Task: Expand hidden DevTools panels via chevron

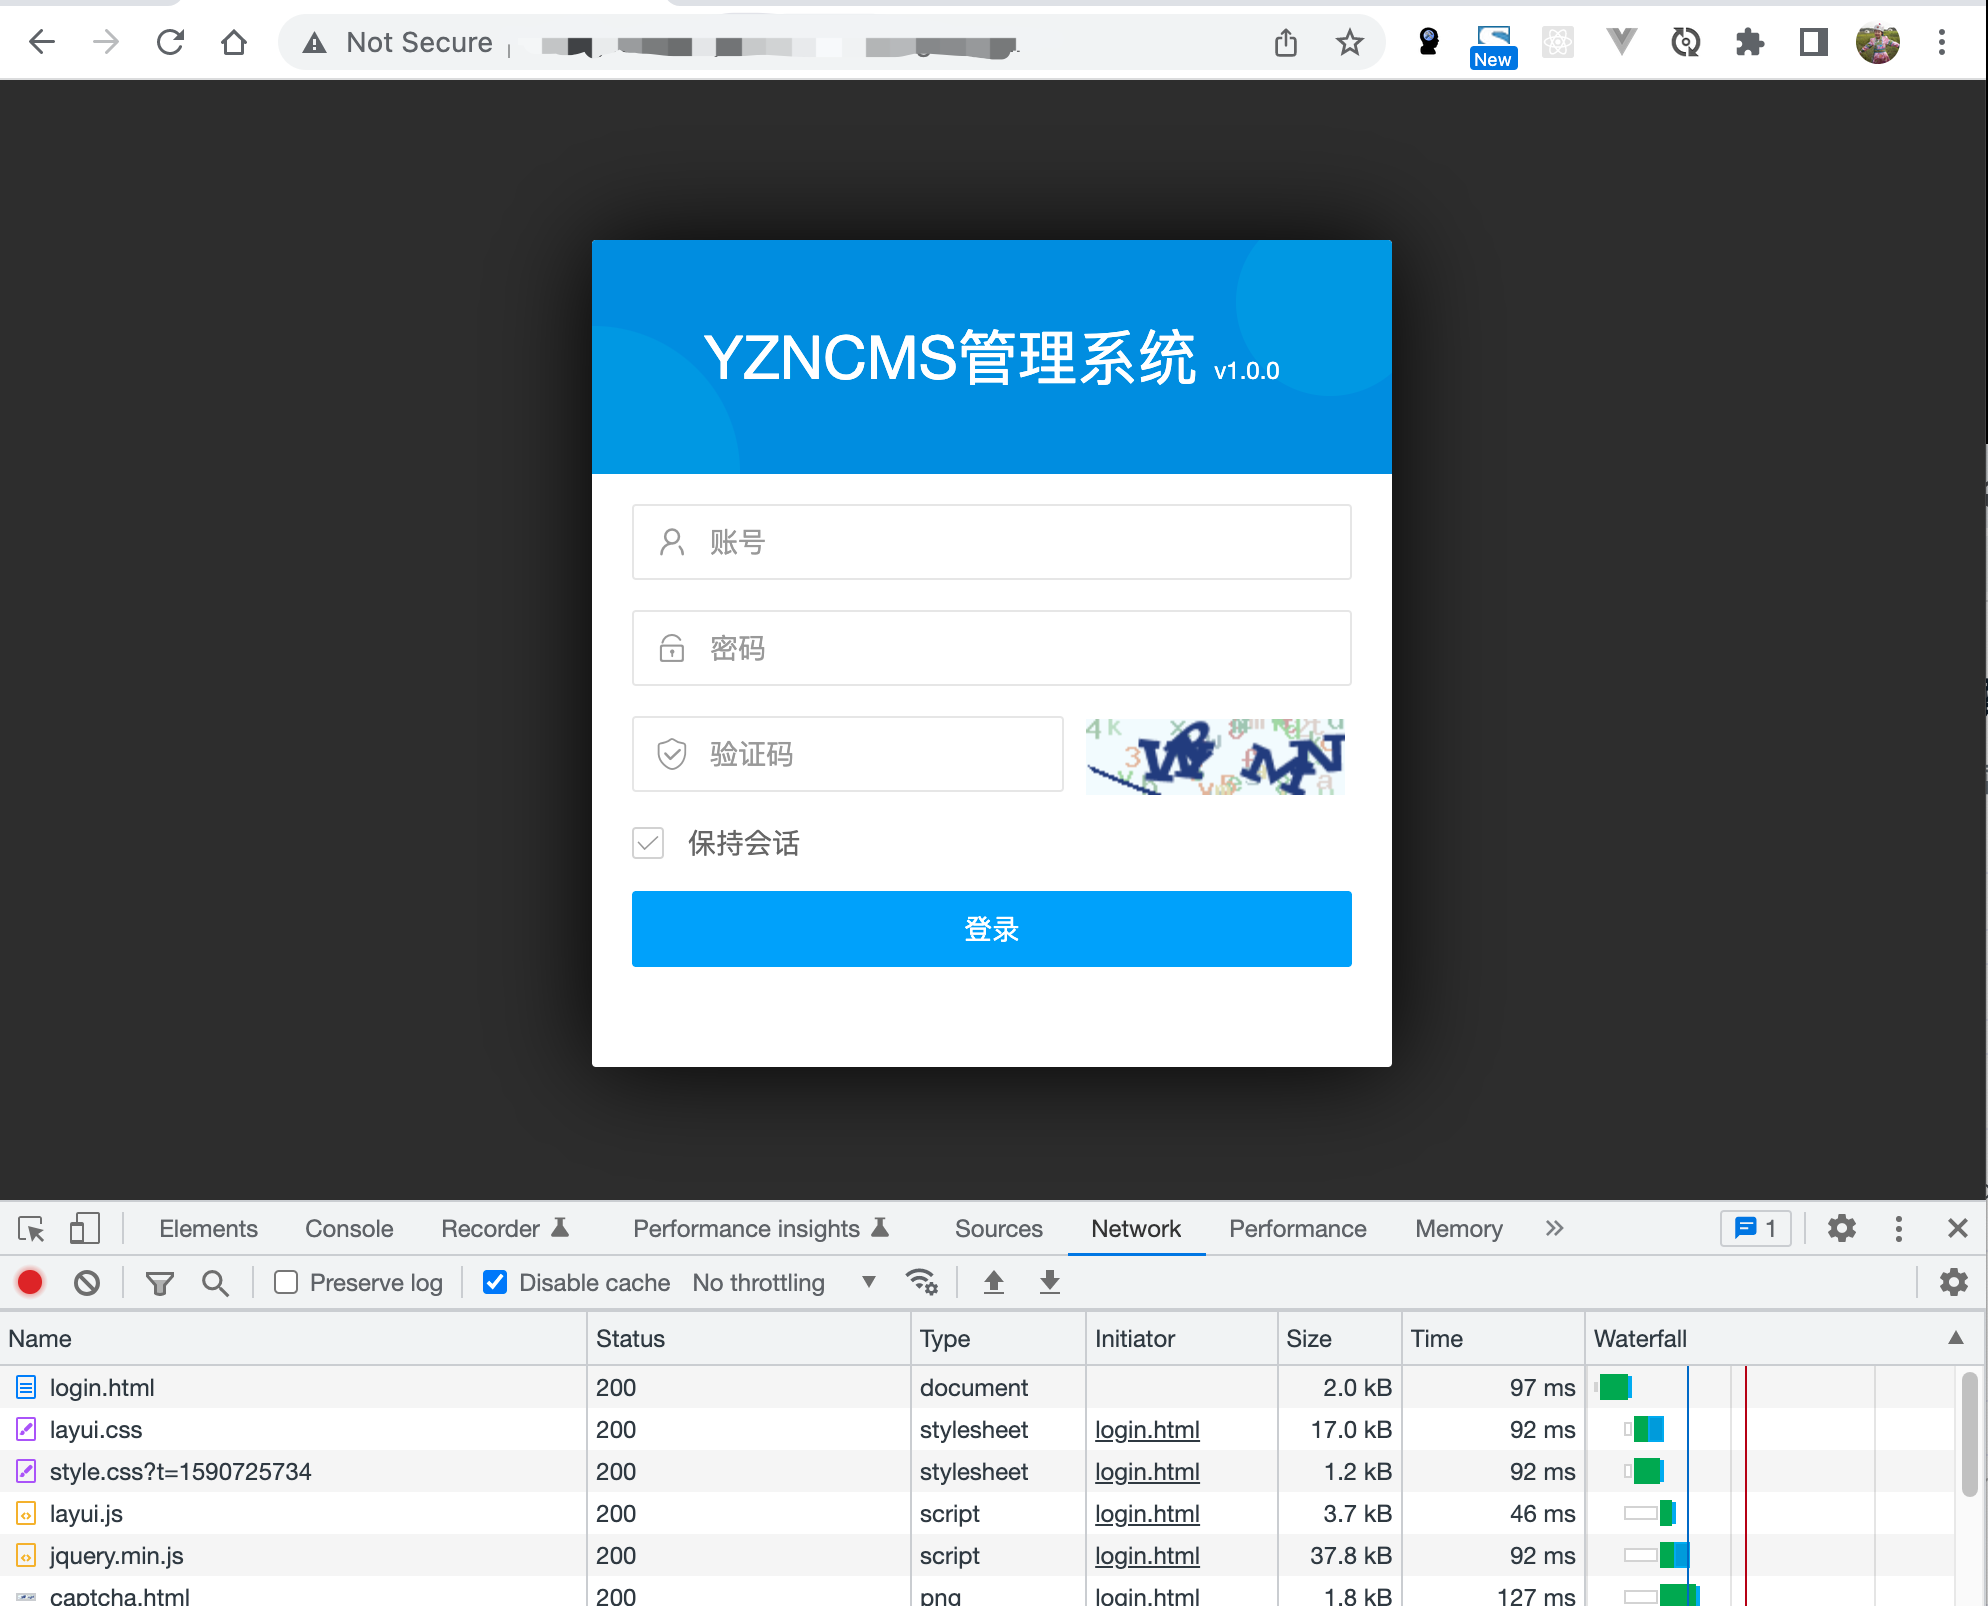Action: (x=1554, y=1228)
